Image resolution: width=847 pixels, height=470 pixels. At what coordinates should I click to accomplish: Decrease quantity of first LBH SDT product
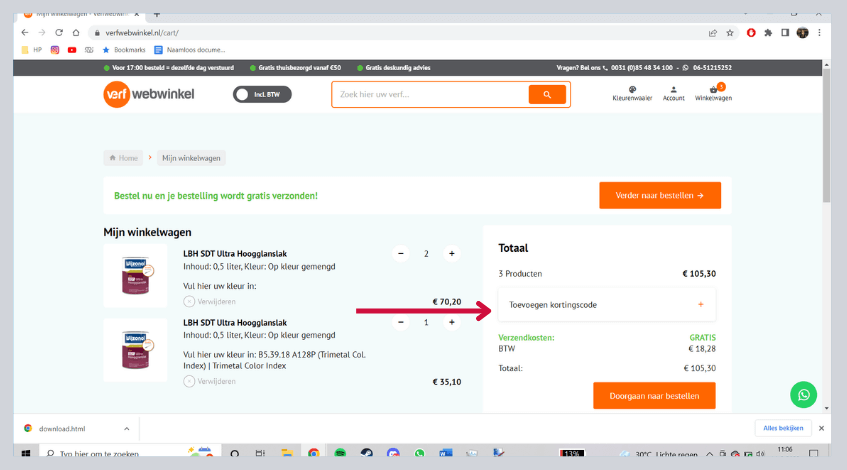(x=401, y=253)
